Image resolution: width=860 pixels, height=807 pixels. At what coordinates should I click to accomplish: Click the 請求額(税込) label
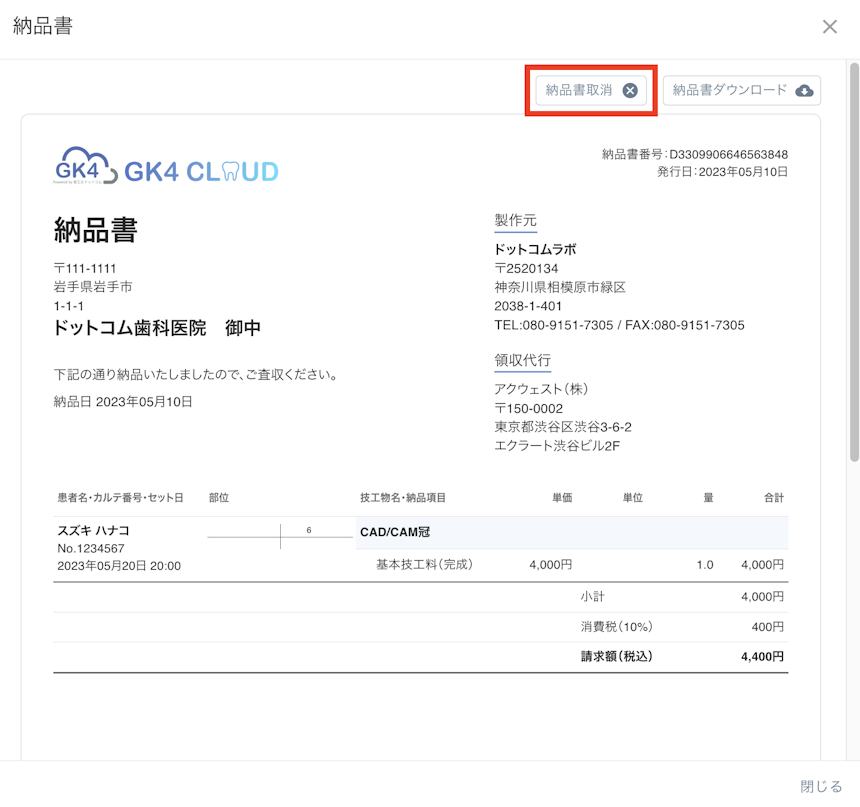point(616,656)
